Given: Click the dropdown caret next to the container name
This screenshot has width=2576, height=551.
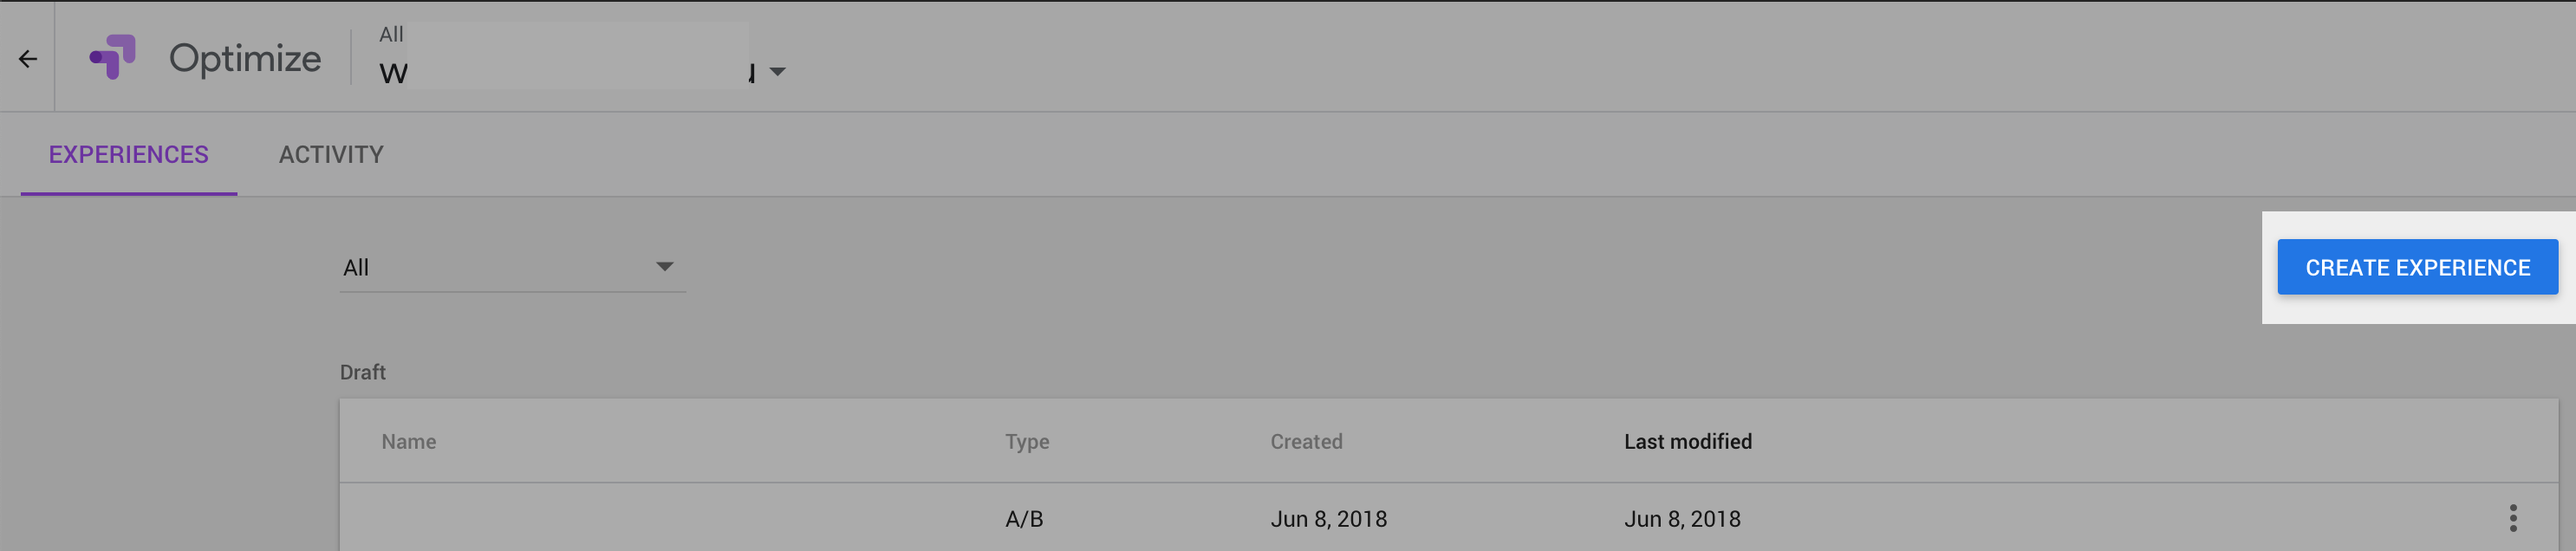Looking at the screenshot, I should [x=777, y=71].
